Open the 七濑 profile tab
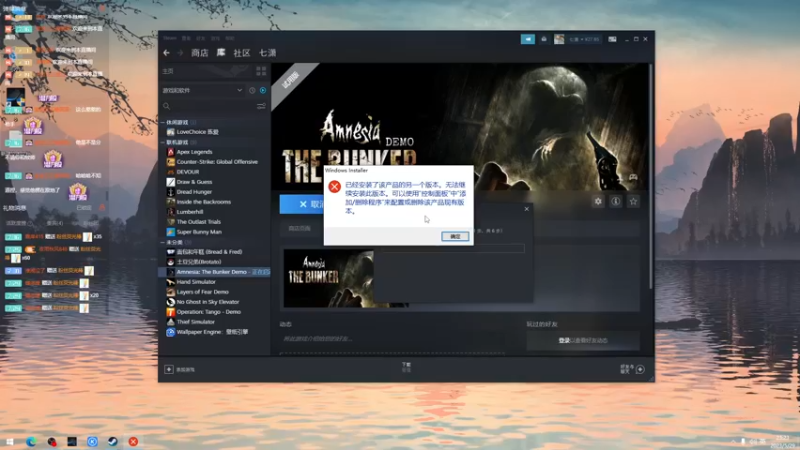The image size is (800, 450). (267, 53)
